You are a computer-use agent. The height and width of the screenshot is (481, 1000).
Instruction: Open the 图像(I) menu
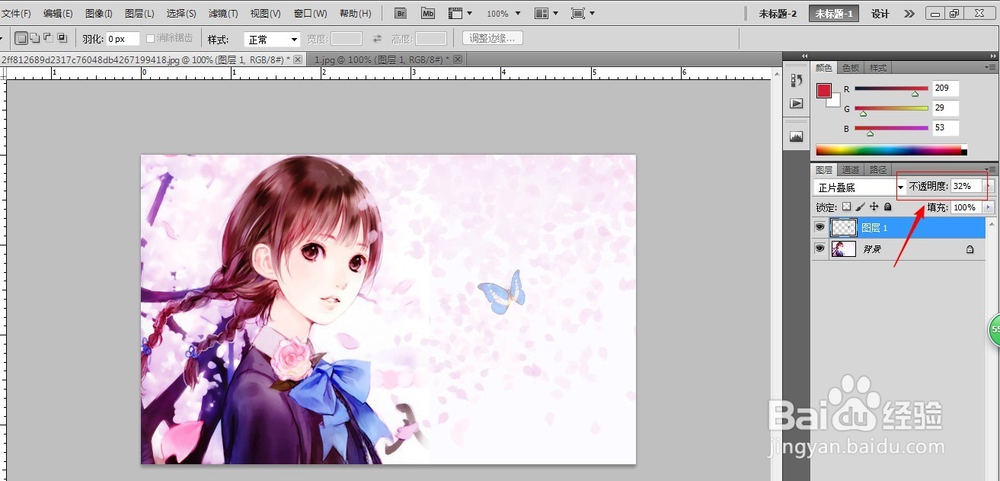coord(99,13)
